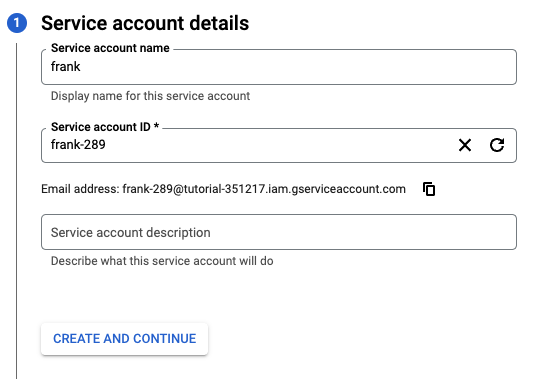Image resolution: width=540 pixels, height=383 pixels.
Task: Regenerate the service account ID with refresh icon
Action: tap(497, 145)
